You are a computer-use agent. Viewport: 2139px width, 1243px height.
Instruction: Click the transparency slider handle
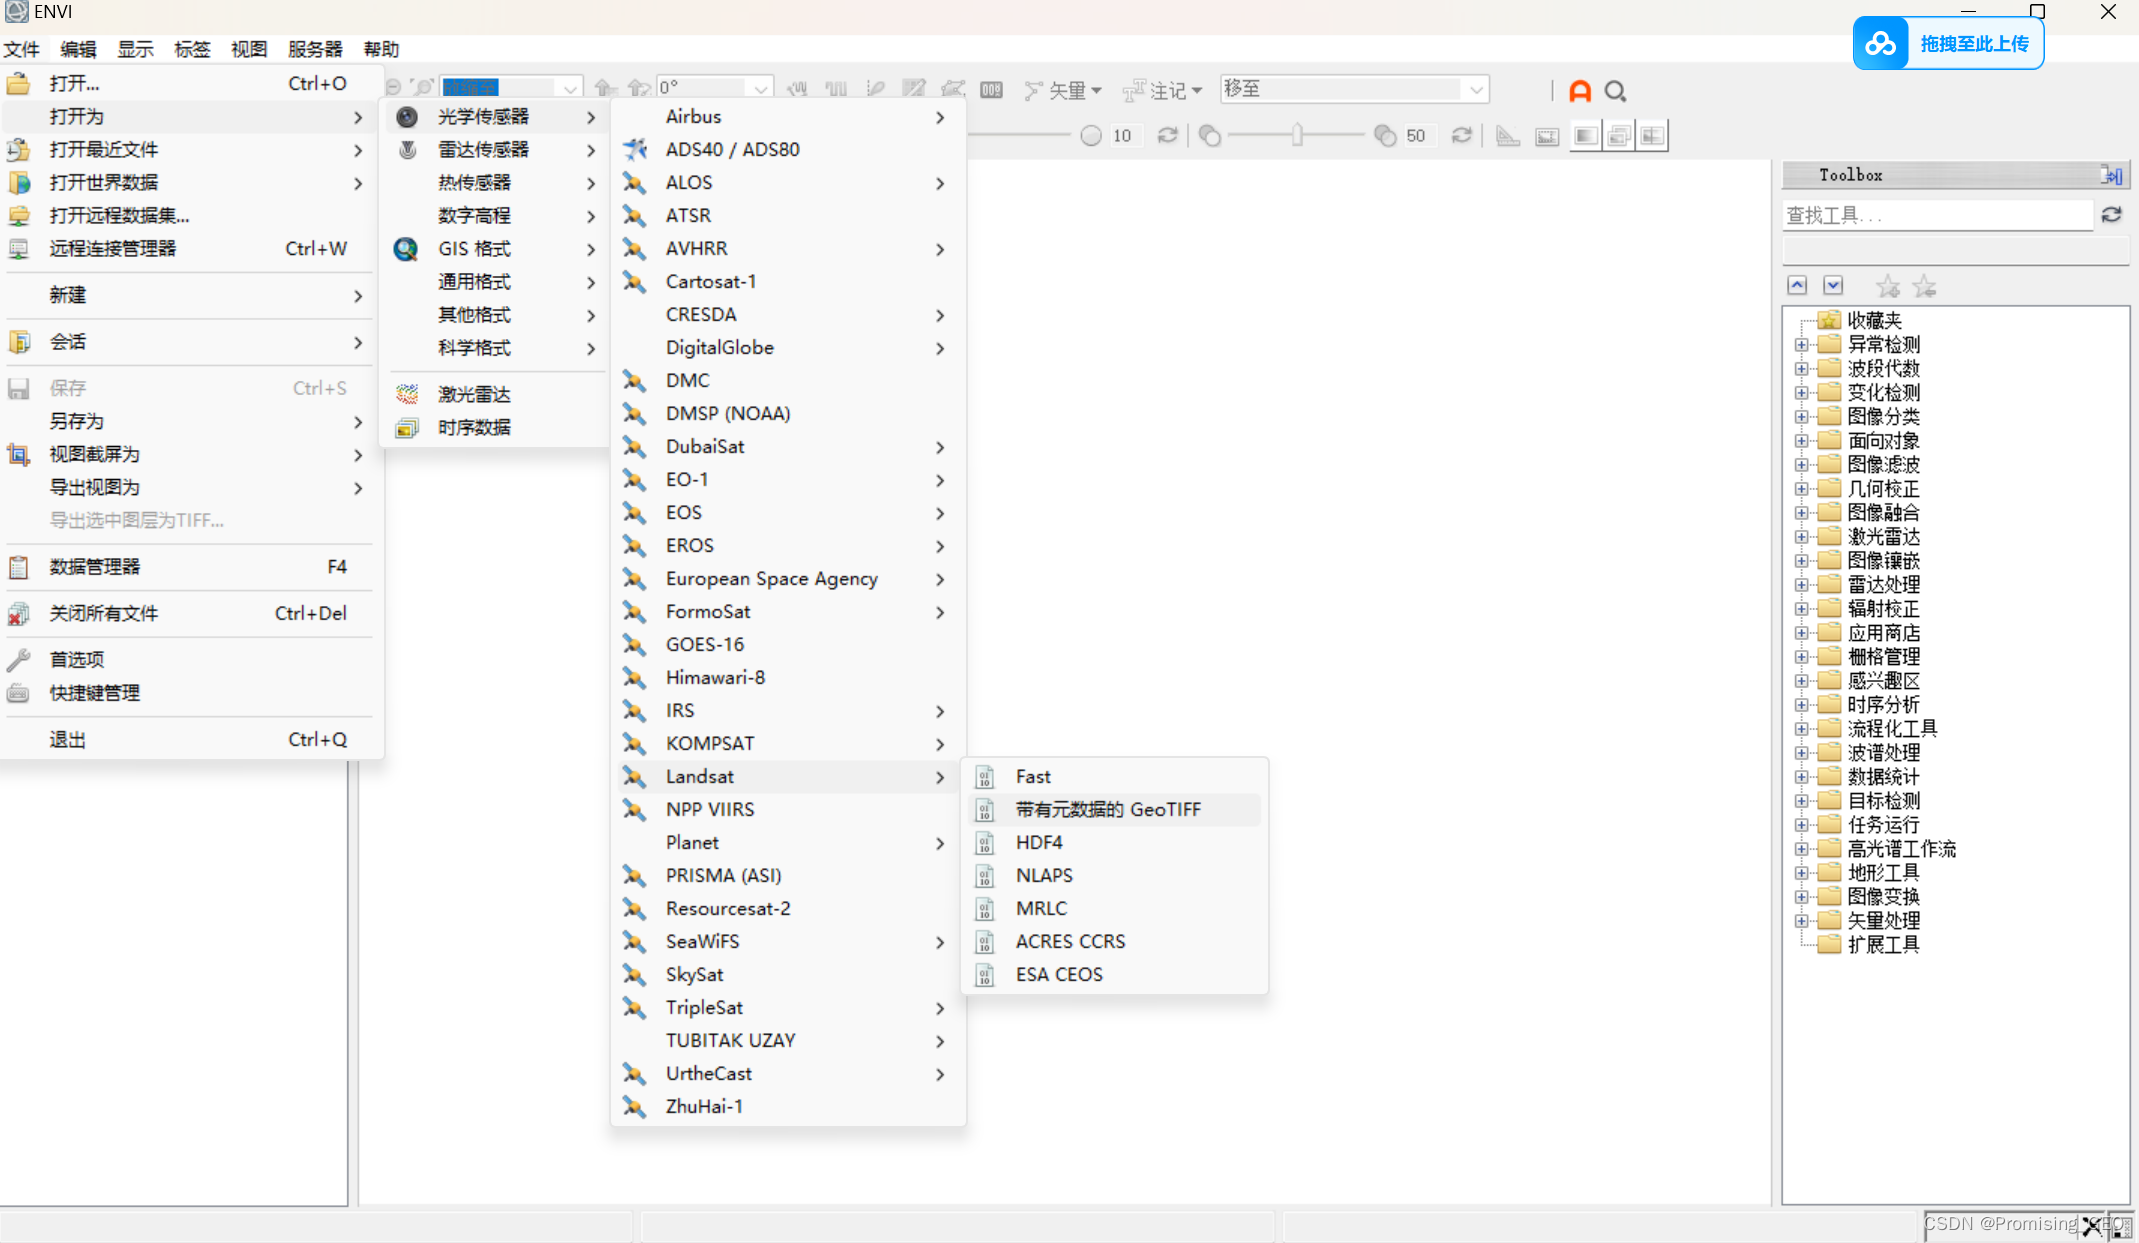(1297, 136)
